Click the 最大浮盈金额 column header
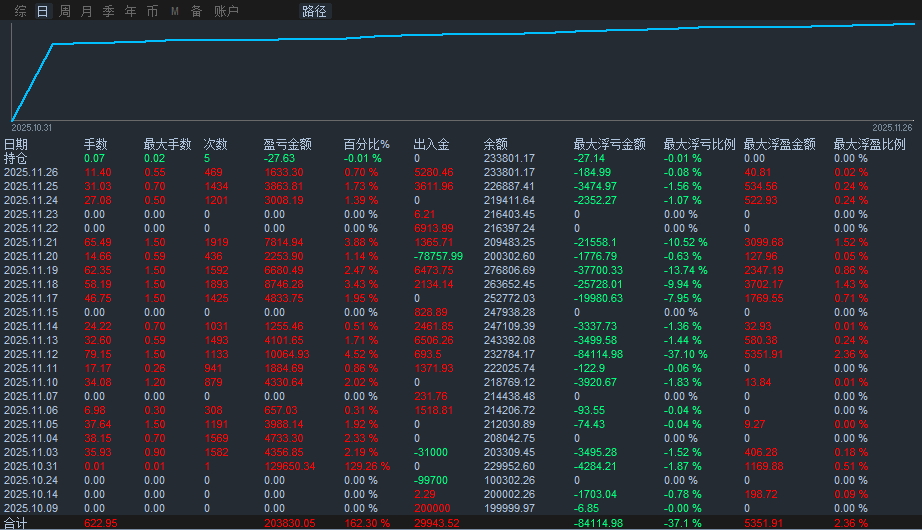 (x=780, y=144)
